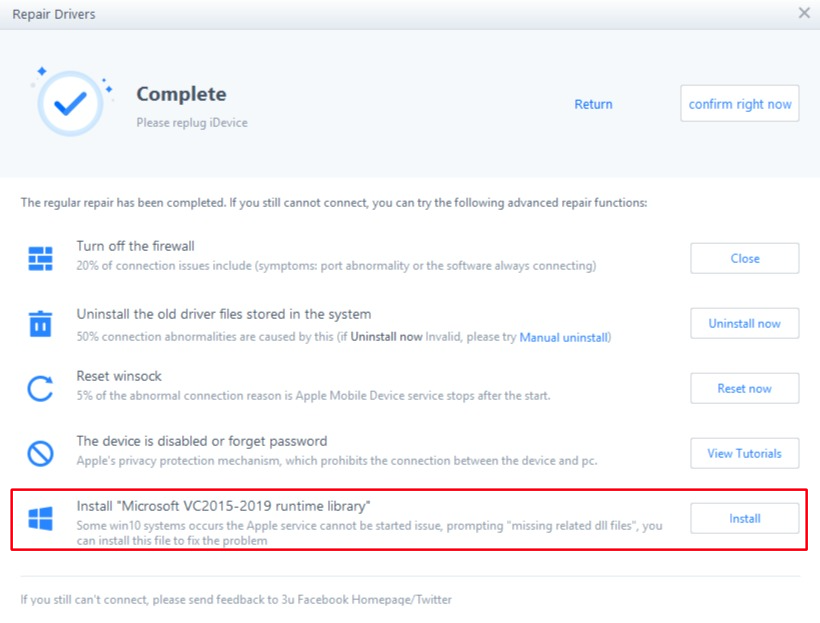Screen dimensions: 820x623
Task: Click the Windows logo runtime library icon
Action: [40, 518]
